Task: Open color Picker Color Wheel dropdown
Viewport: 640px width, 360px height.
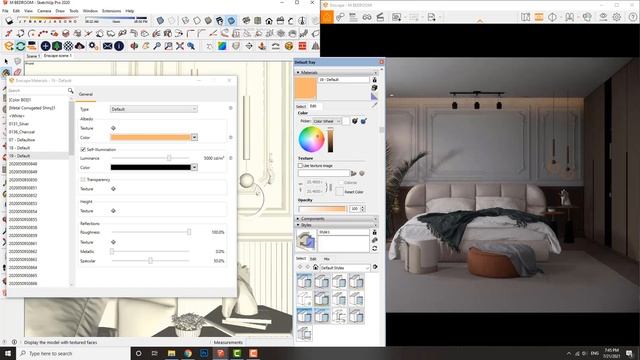Action: tap(327, 121)
